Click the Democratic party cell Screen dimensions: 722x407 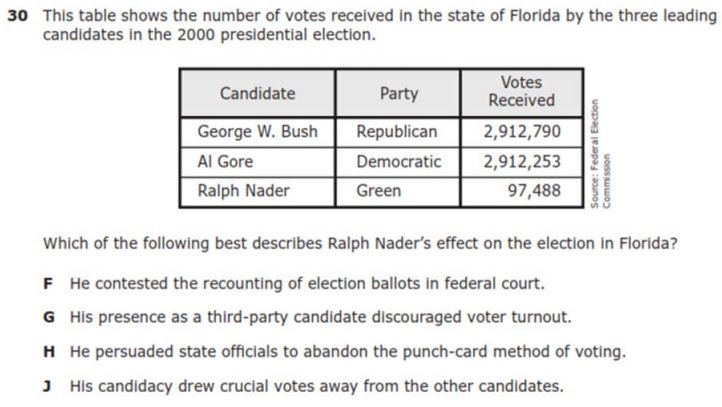click(x=398, y=162)
